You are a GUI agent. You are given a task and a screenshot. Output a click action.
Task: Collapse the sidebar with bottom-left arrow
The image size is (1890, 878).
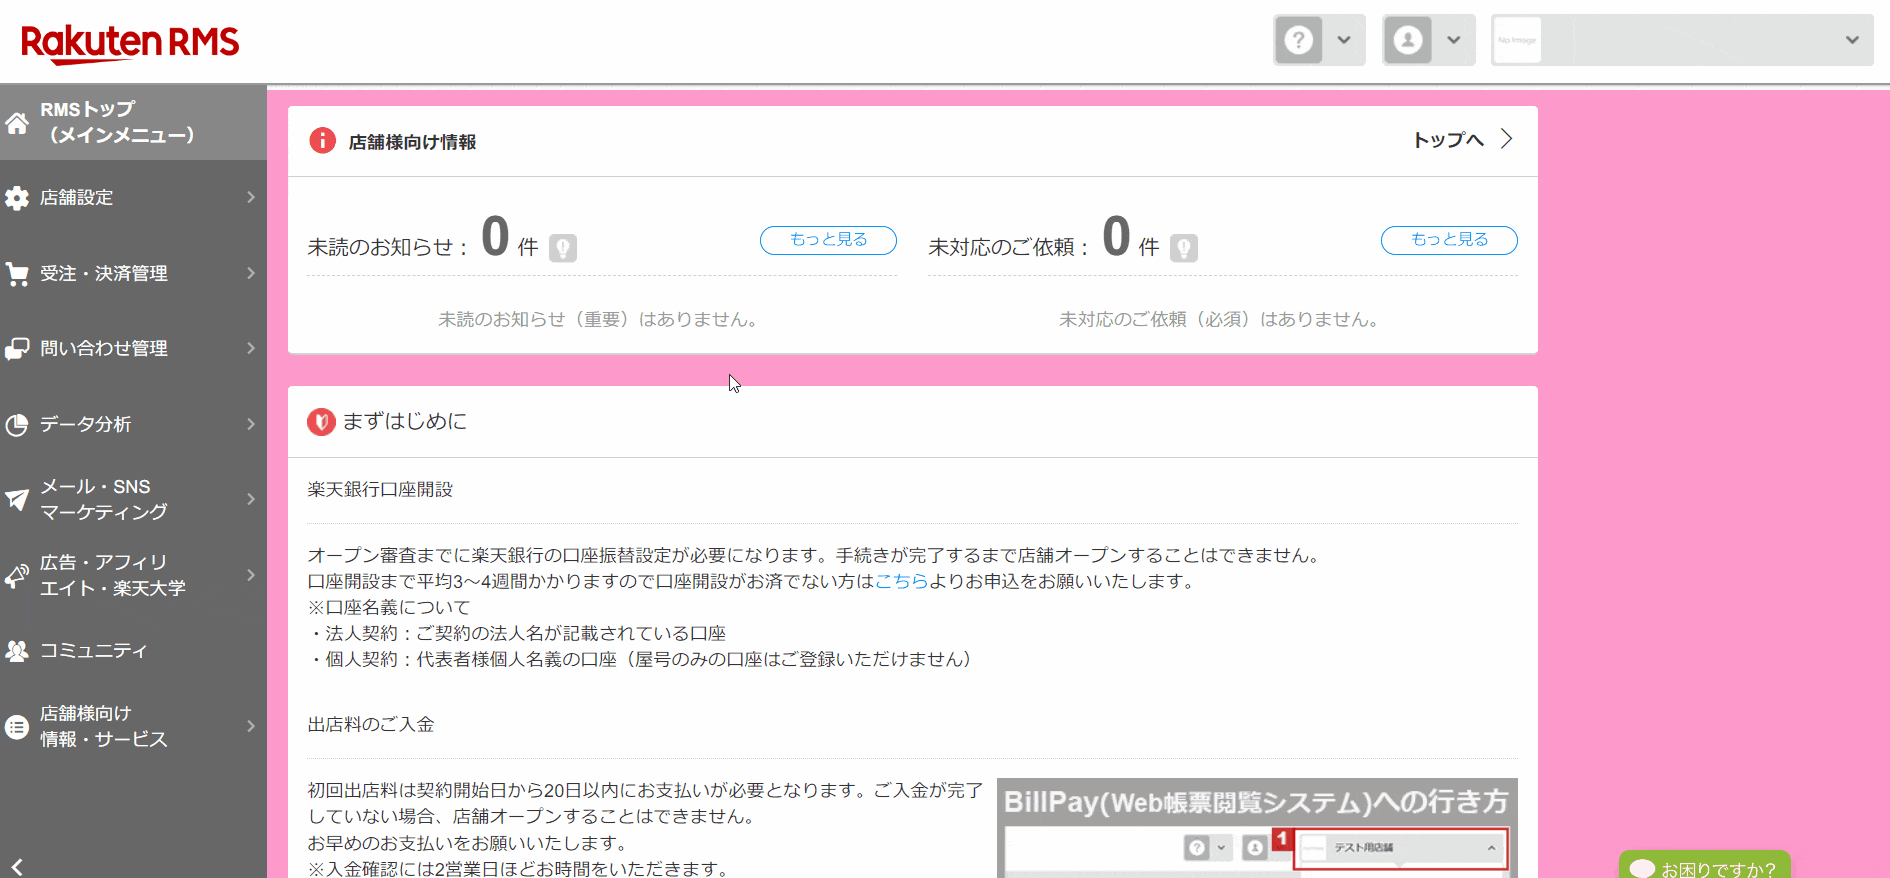click(17, 866)
